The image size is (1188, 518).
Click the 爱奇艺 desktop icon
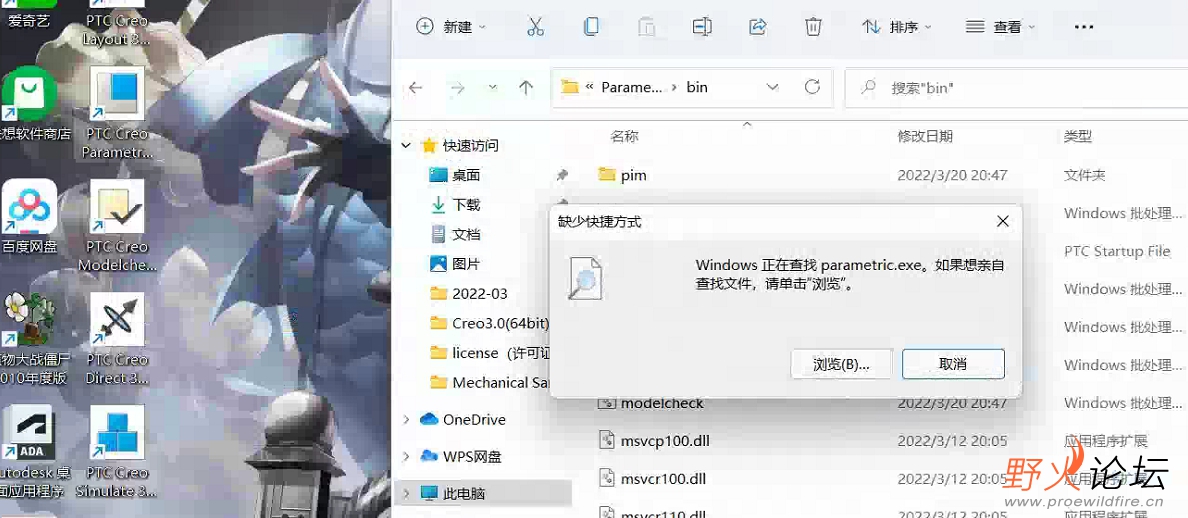pyautogui.click(x=29, y=15)
